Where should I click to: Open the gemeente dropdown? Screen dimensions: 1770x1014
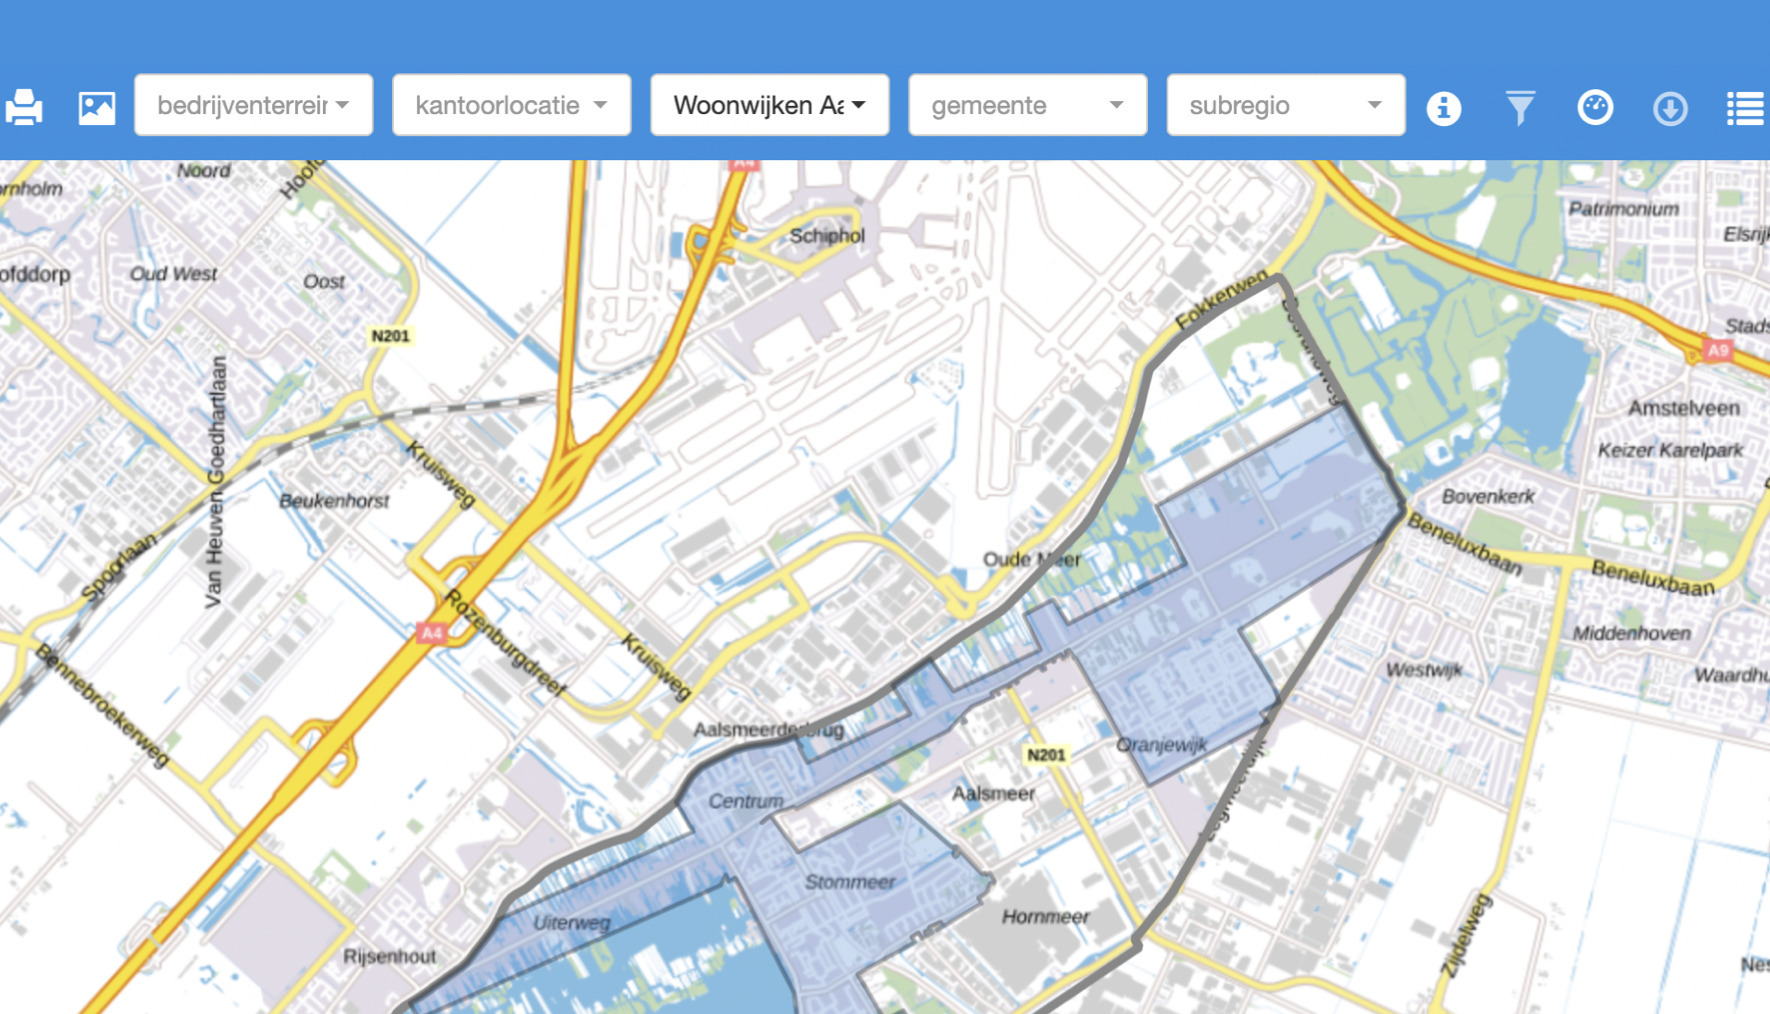pos(1028,105)
